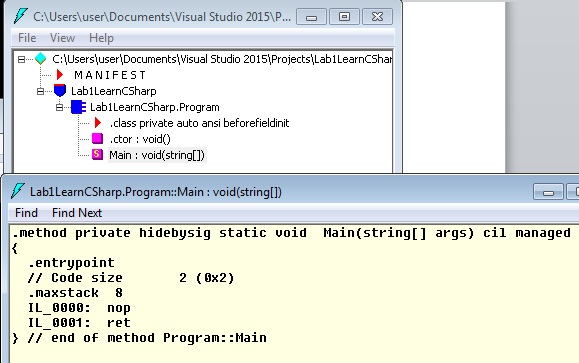This screenshot has height=363, width=579.
Task: Collapse the root assembly path node
Action: (21, 59)
